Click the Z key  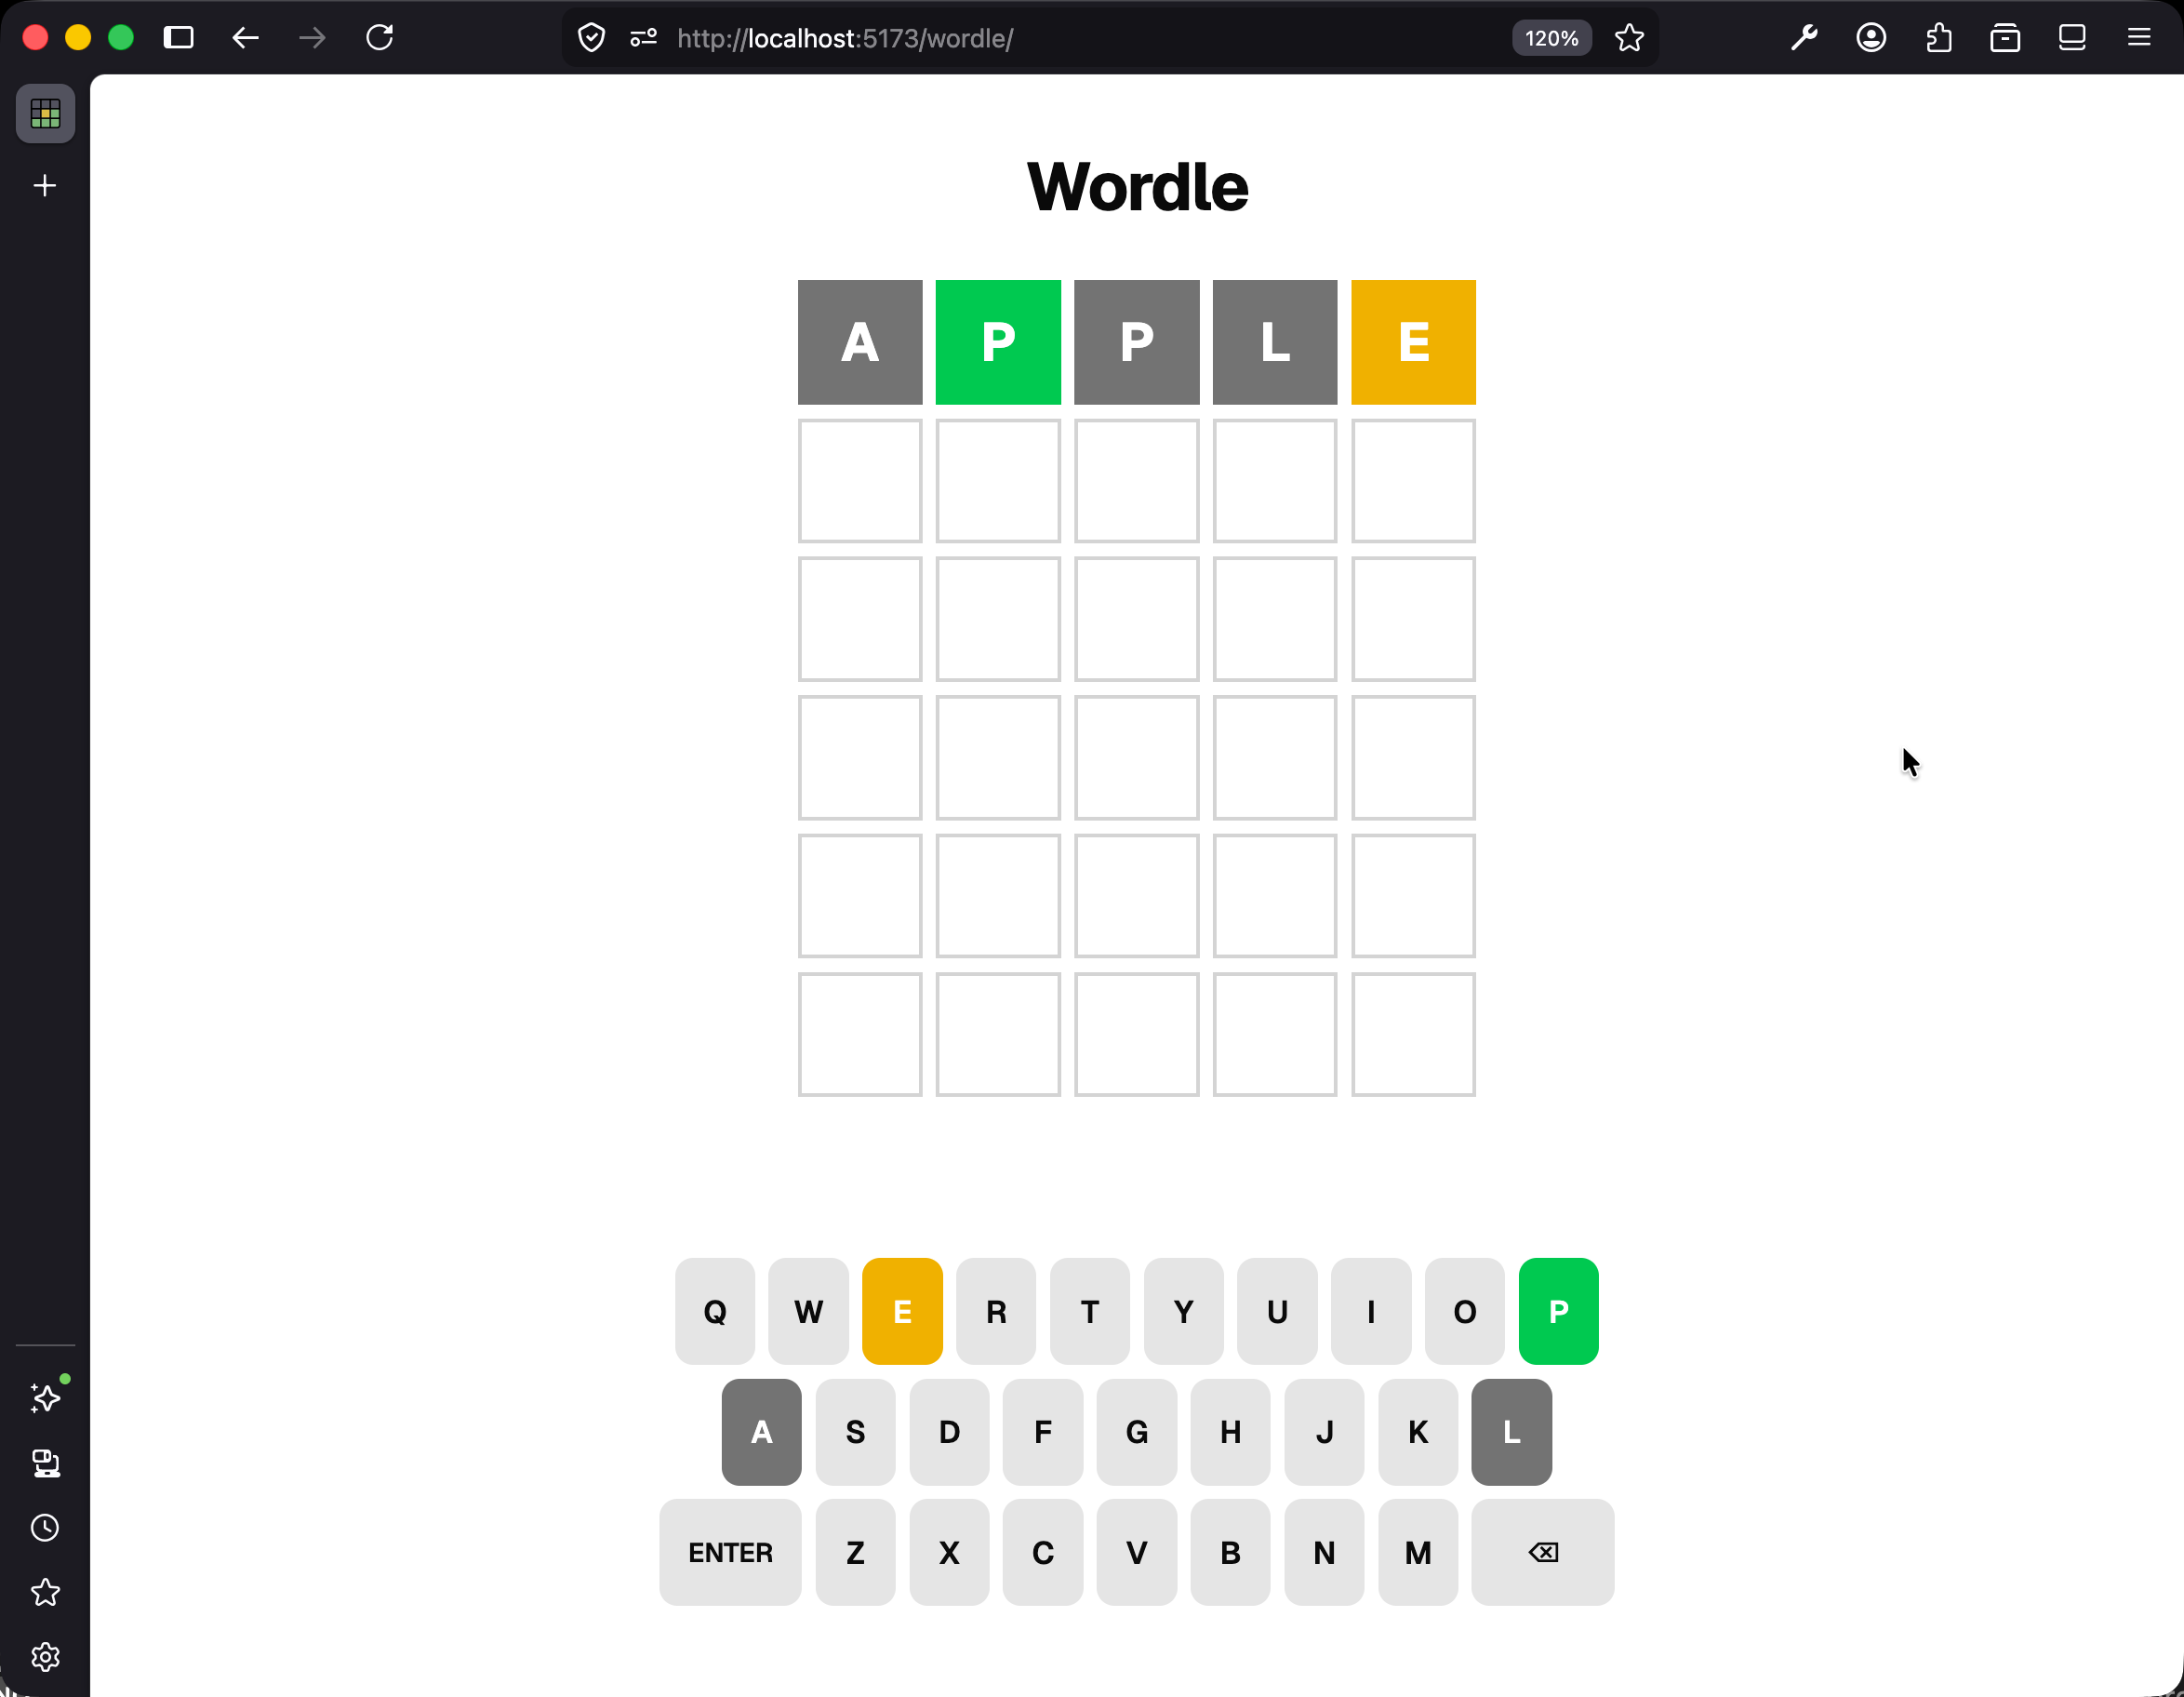click(855, 1552)
